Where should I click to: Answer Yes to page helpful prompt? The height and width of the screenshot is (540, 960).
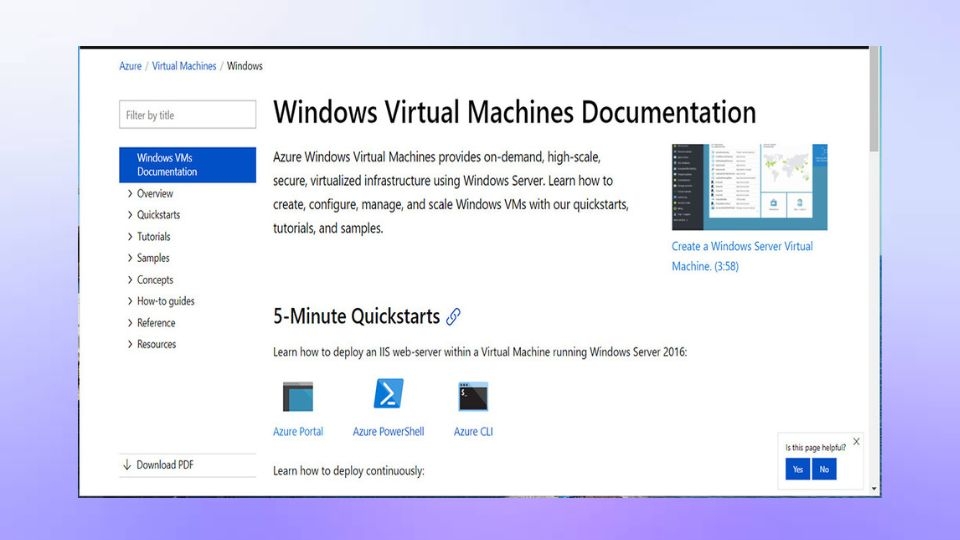[798, 470]
